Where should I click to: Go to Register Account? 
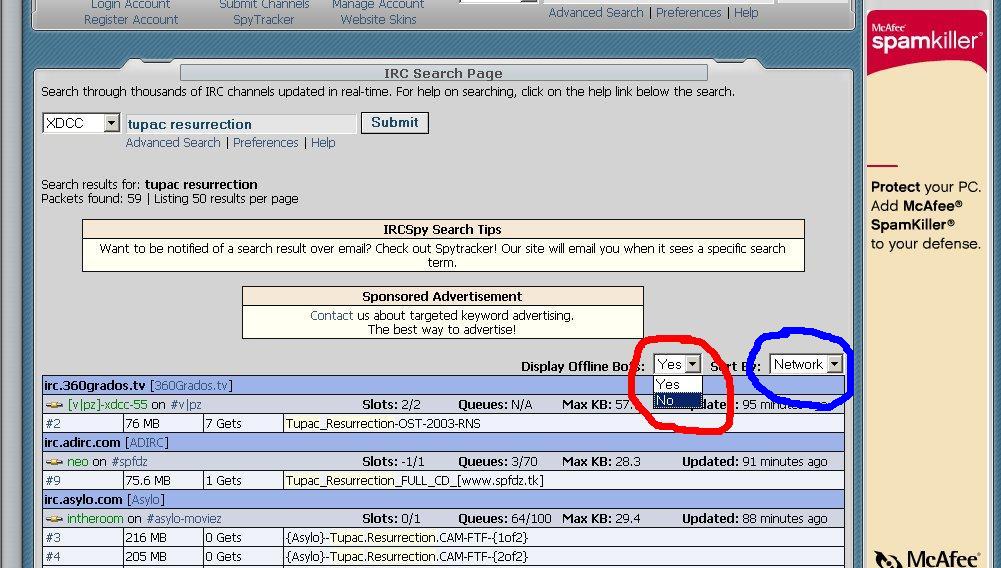[x=131, y=20]
